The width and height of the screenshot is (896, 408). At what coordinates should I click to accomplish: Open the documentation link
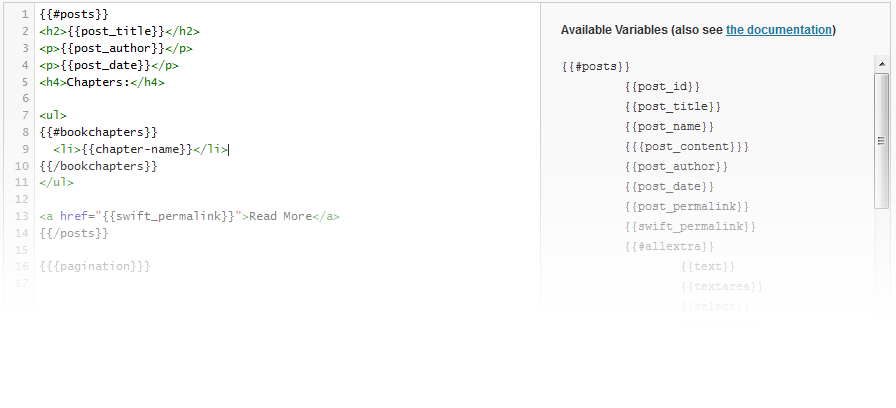click(778, 30)
